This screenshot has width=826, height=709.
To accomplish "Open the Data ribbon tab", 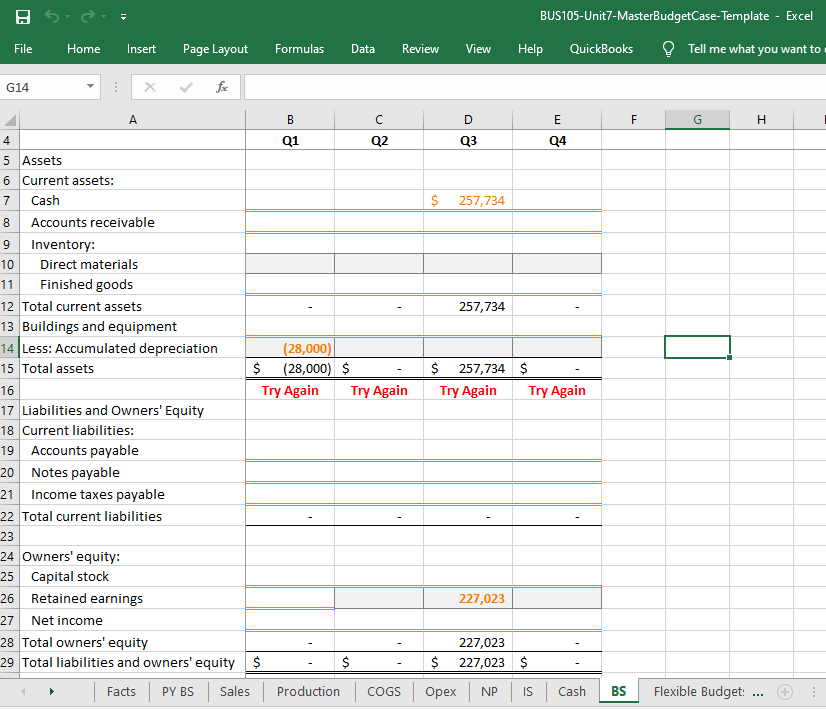I will point(363,49).
